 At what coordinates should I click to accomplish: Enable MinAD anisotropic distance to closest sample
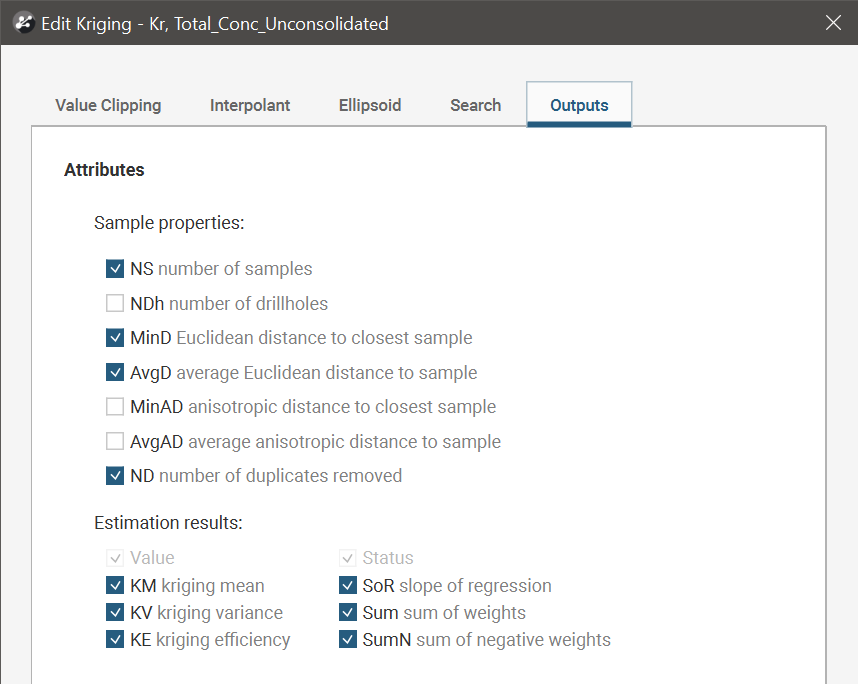click(x=115, y=407)
